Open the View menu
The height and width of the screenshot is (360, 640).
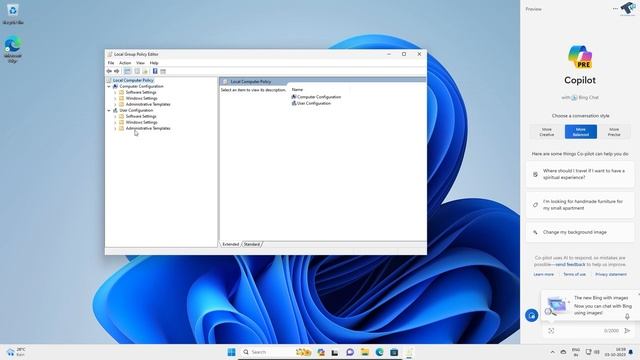click(140, 63)
